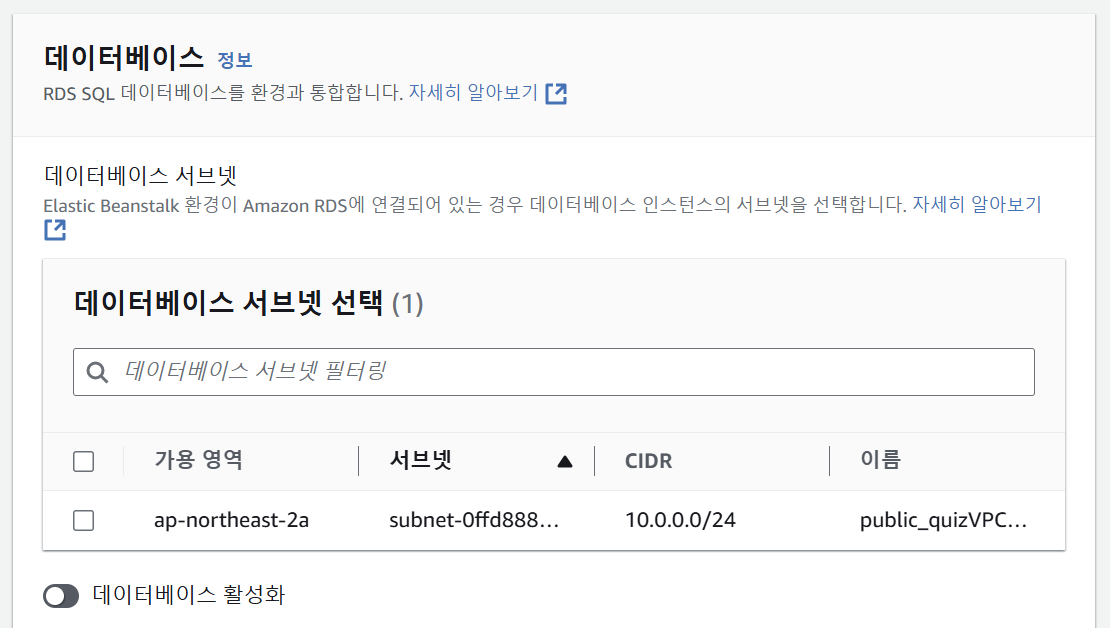The width and height of the screenshot is (1110, 628).
Task: Click the subnet-0ffd888 subnet ID cell
Action: (x=473, y=520)
